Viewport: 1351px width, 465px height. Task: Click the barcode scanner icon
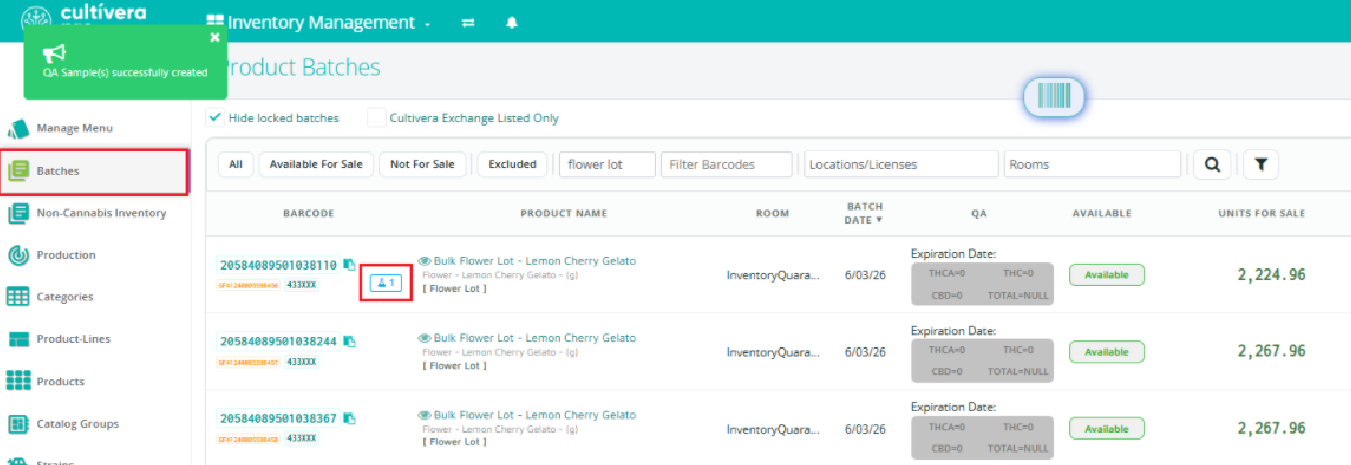1053,97
